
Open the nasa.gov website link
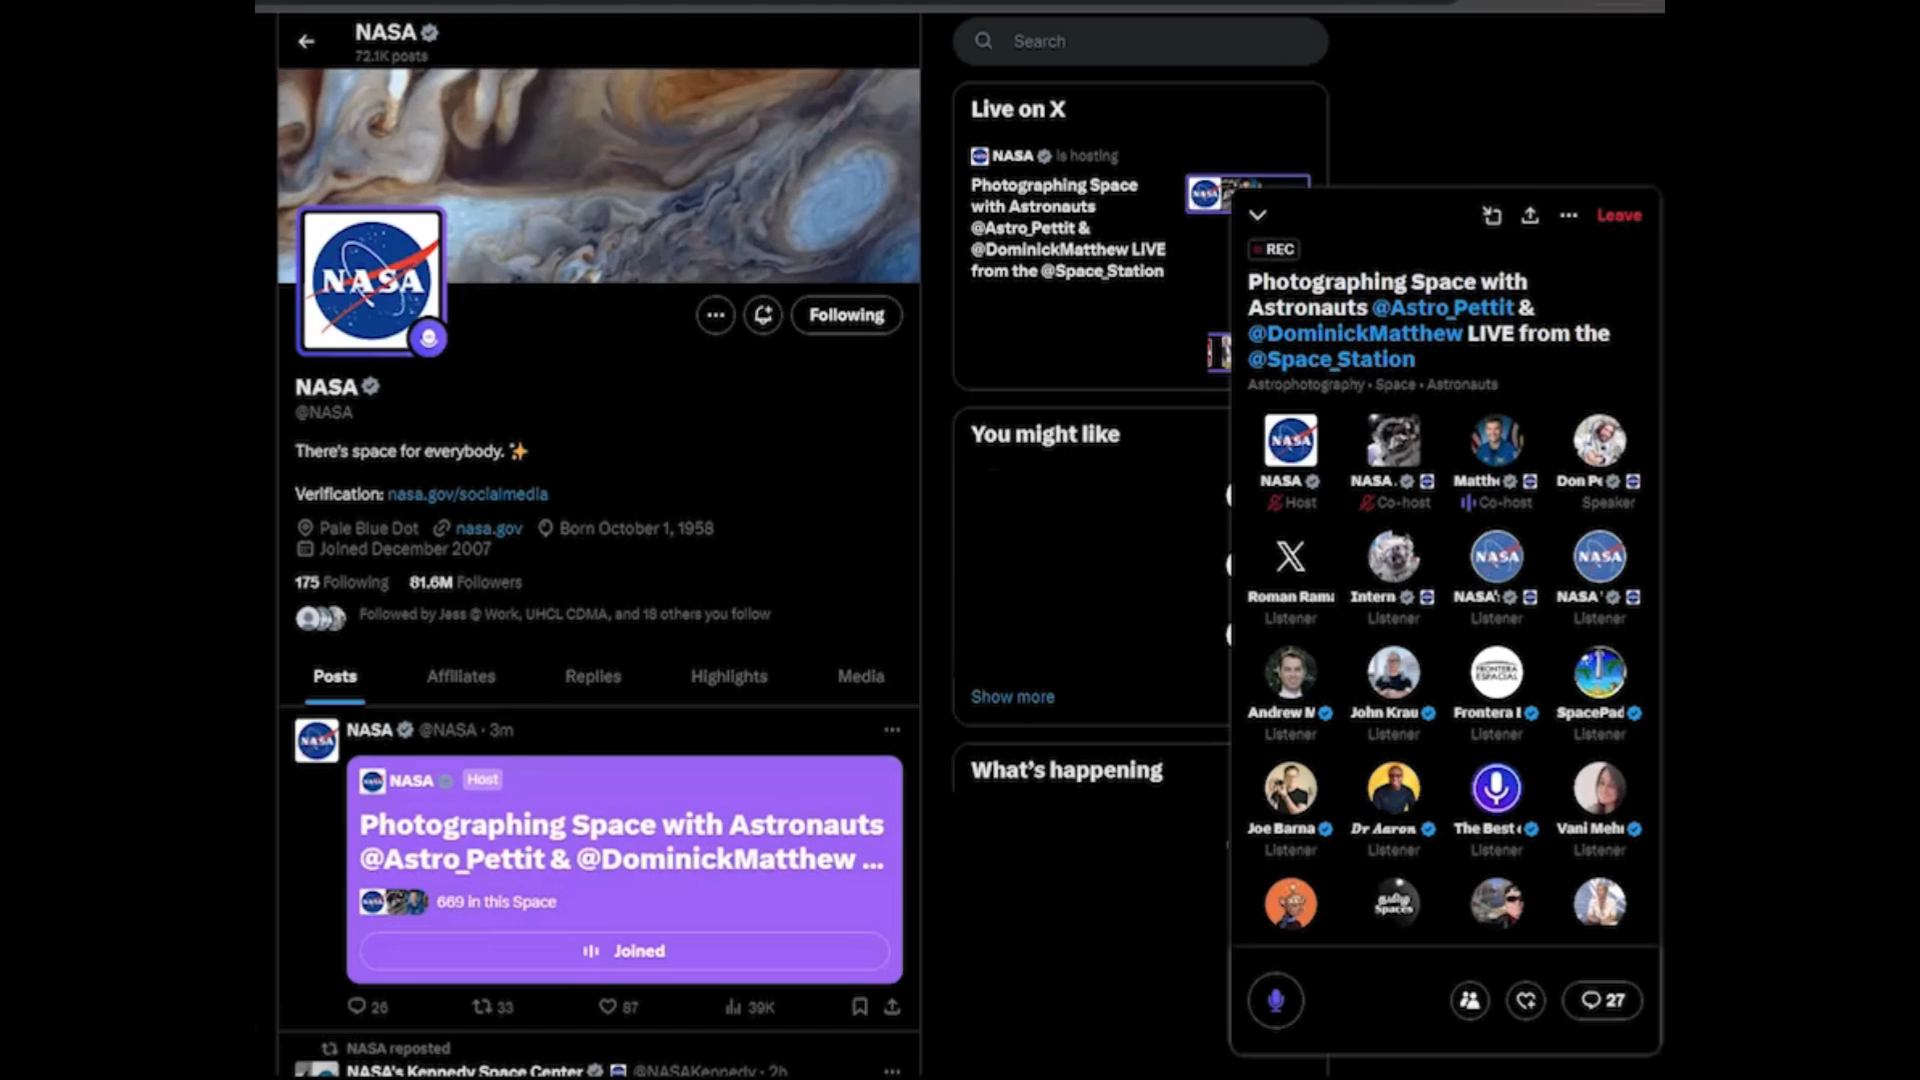point(489,528)
